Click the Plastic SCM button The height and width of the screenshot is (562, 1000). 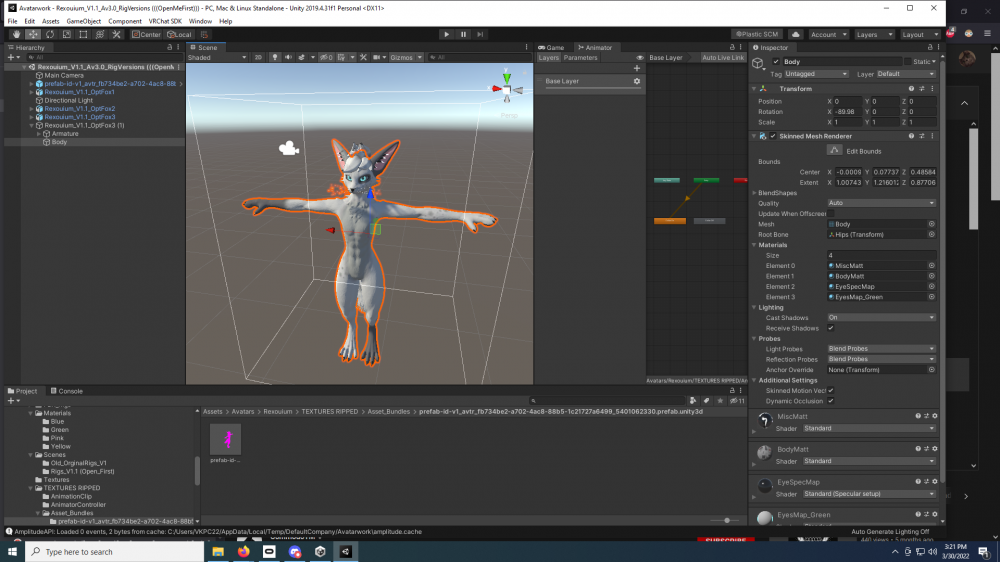[757, 34]
